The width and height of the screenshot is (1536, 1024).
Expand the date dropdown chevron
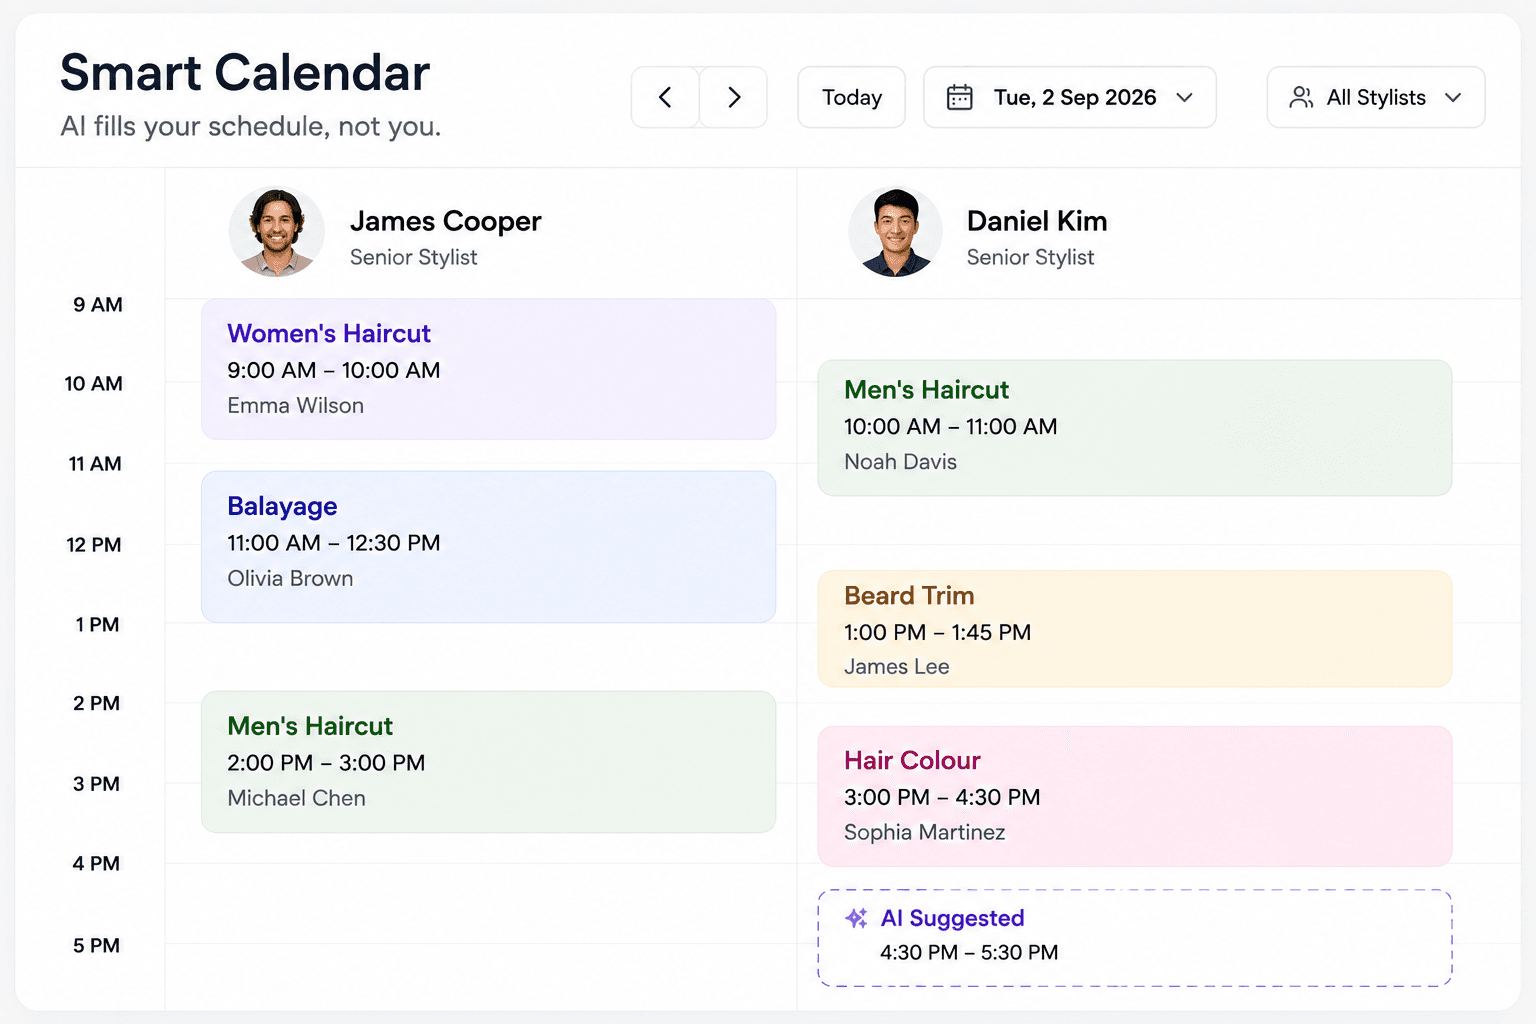pyautogui.click(x=1185, y=97)
